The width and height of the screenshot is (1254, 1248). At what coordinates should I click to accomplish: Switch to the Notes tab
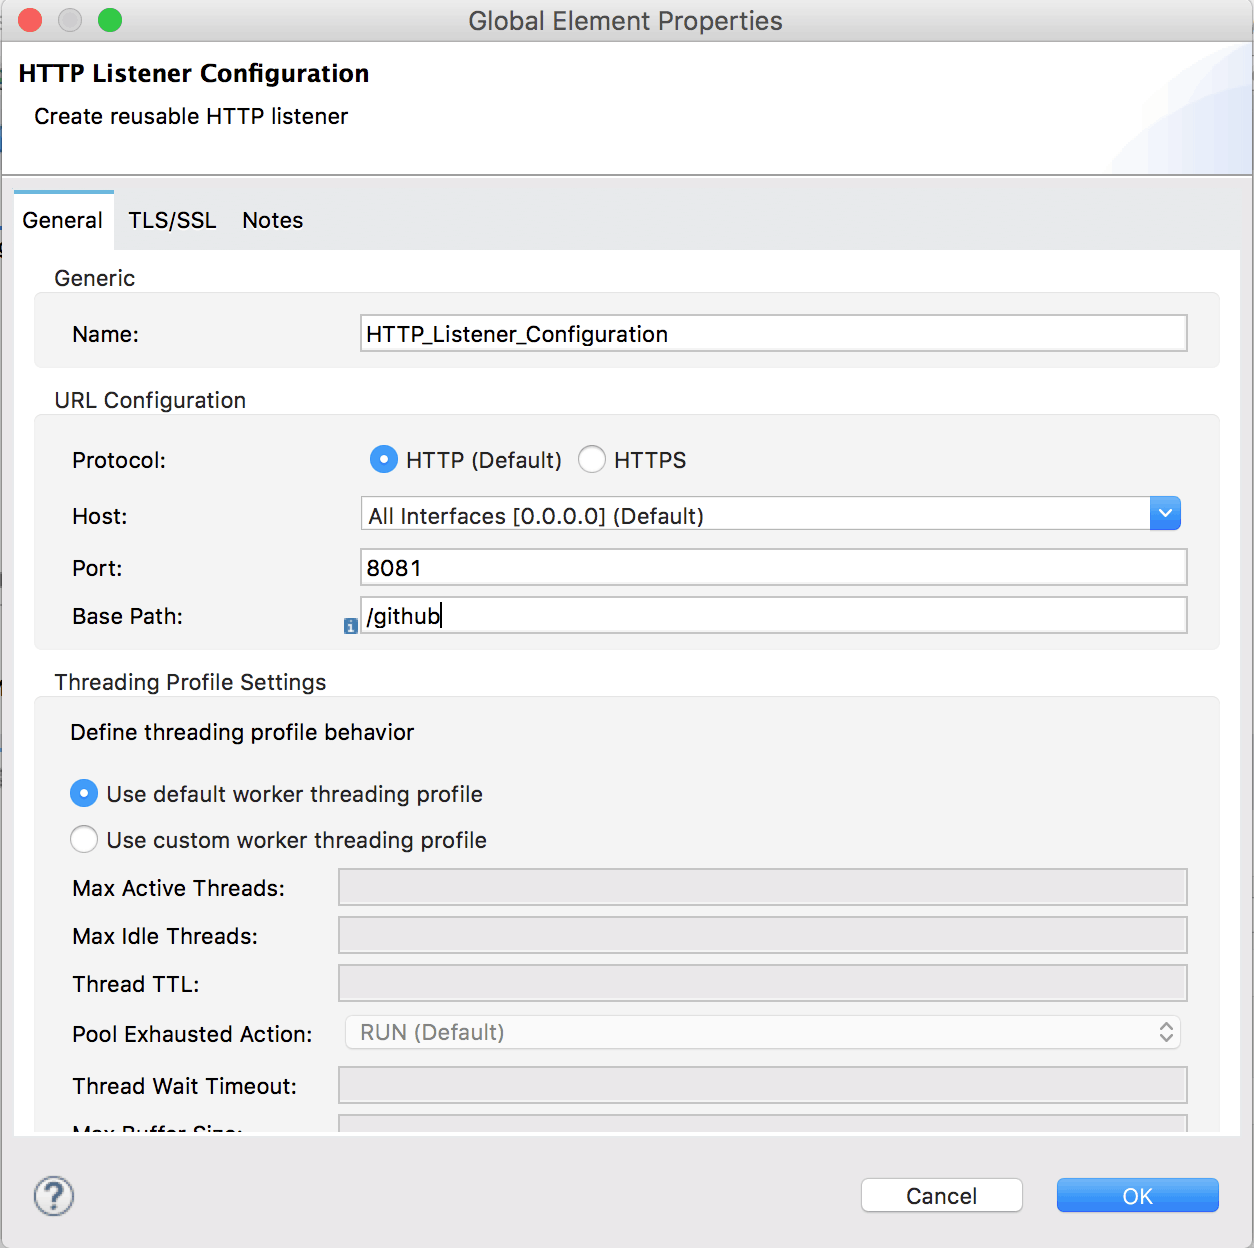273,220
